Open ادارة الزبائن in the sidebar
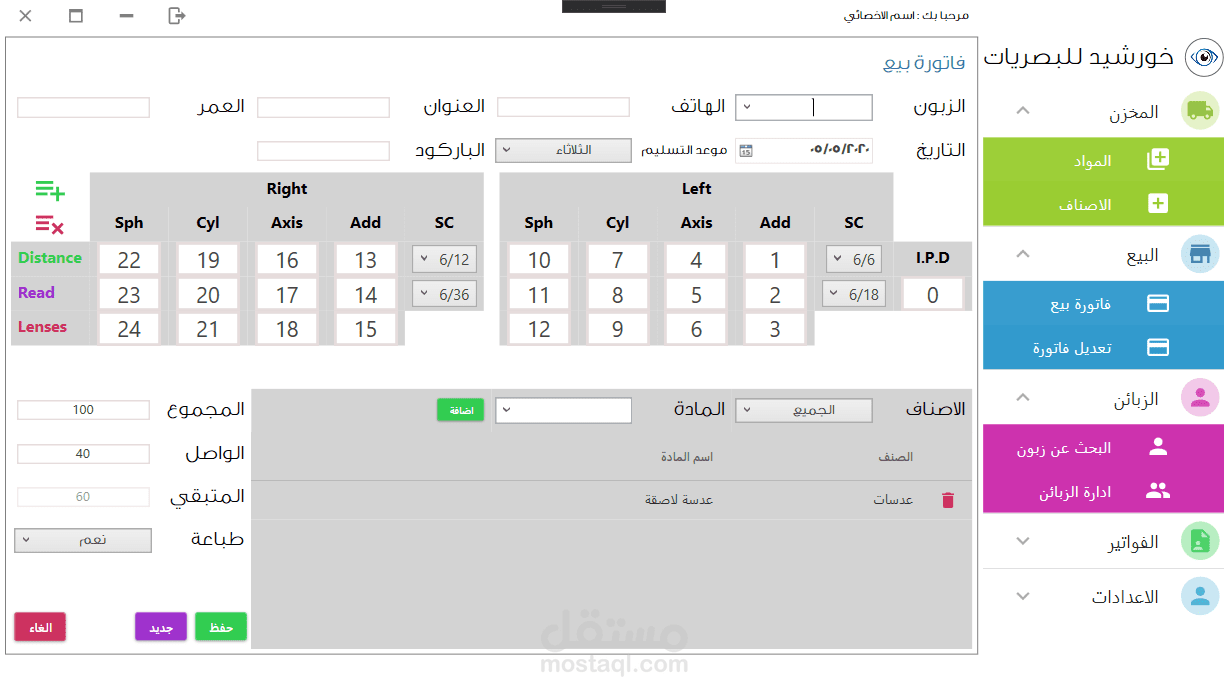 point(1104,491)
